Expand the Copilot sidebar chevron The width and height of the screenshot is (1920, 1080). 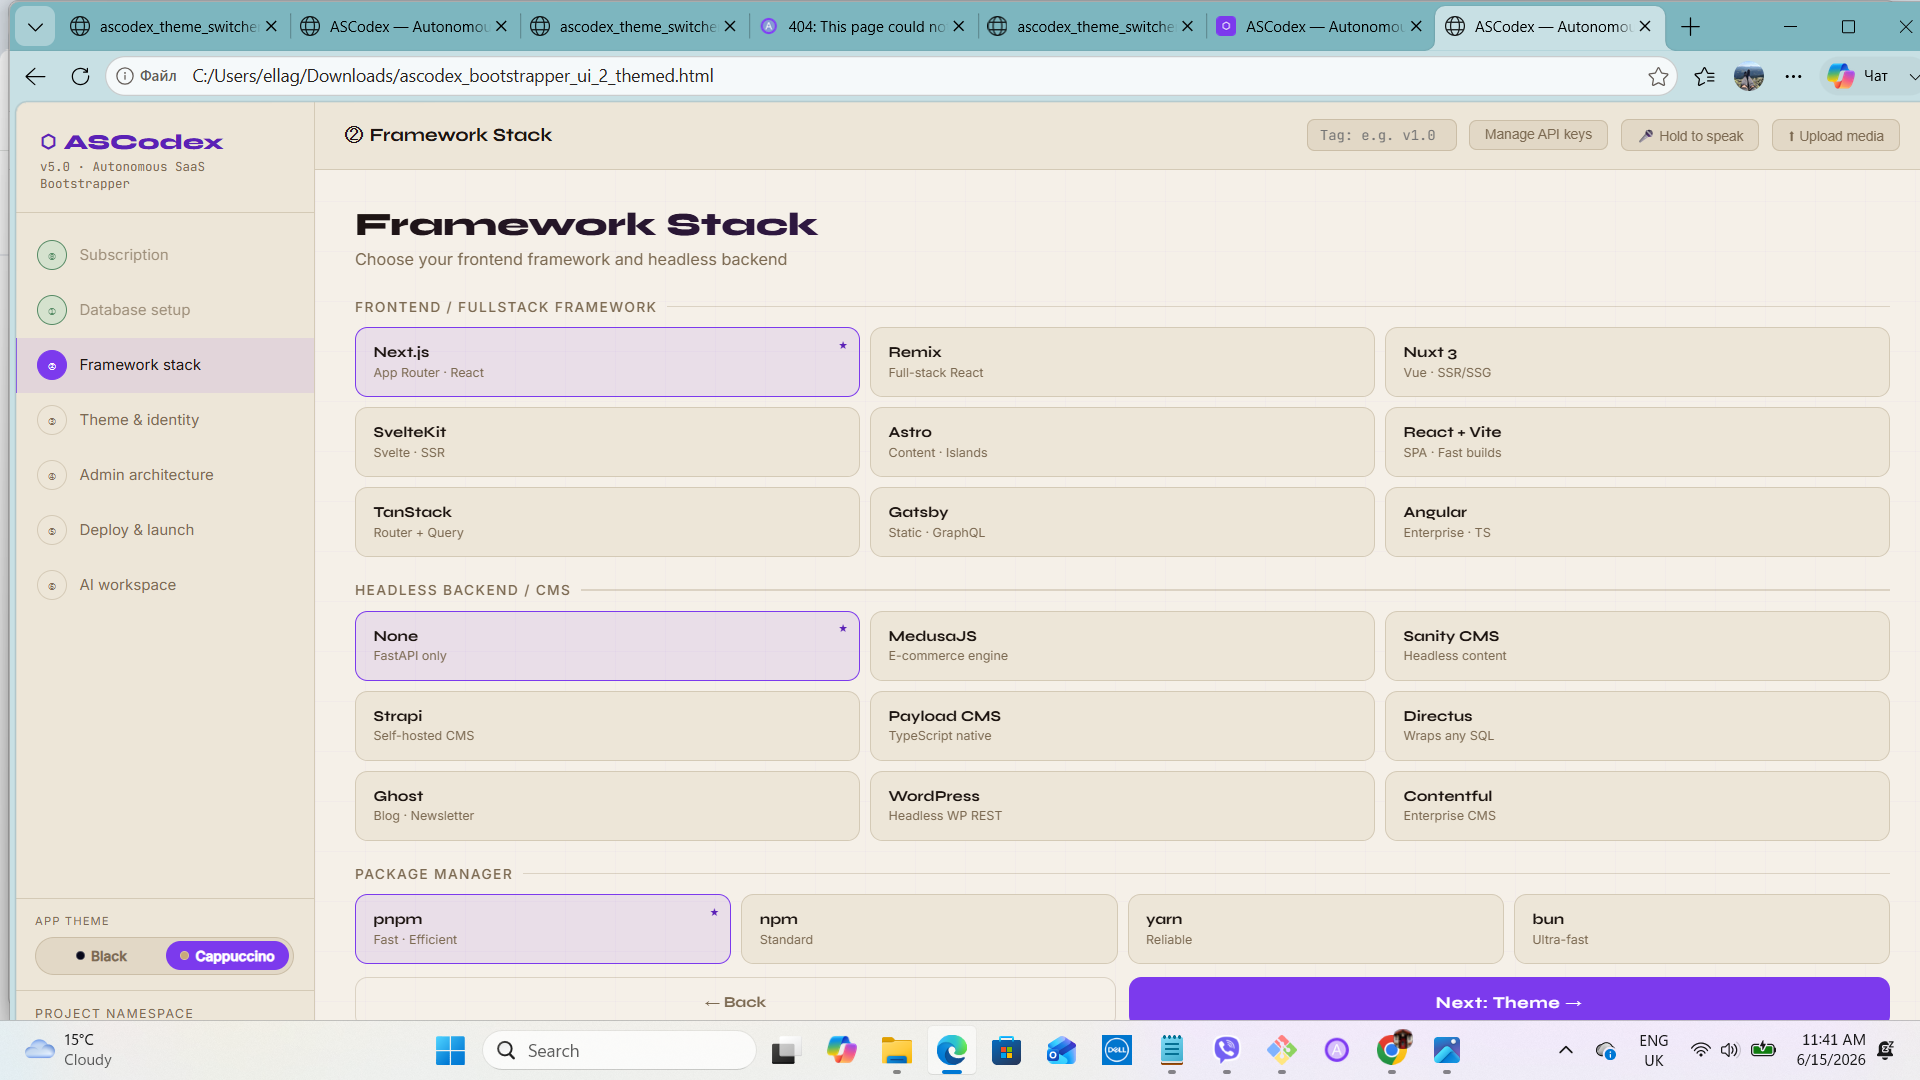pyautogui.click(x=1912, y=76)
